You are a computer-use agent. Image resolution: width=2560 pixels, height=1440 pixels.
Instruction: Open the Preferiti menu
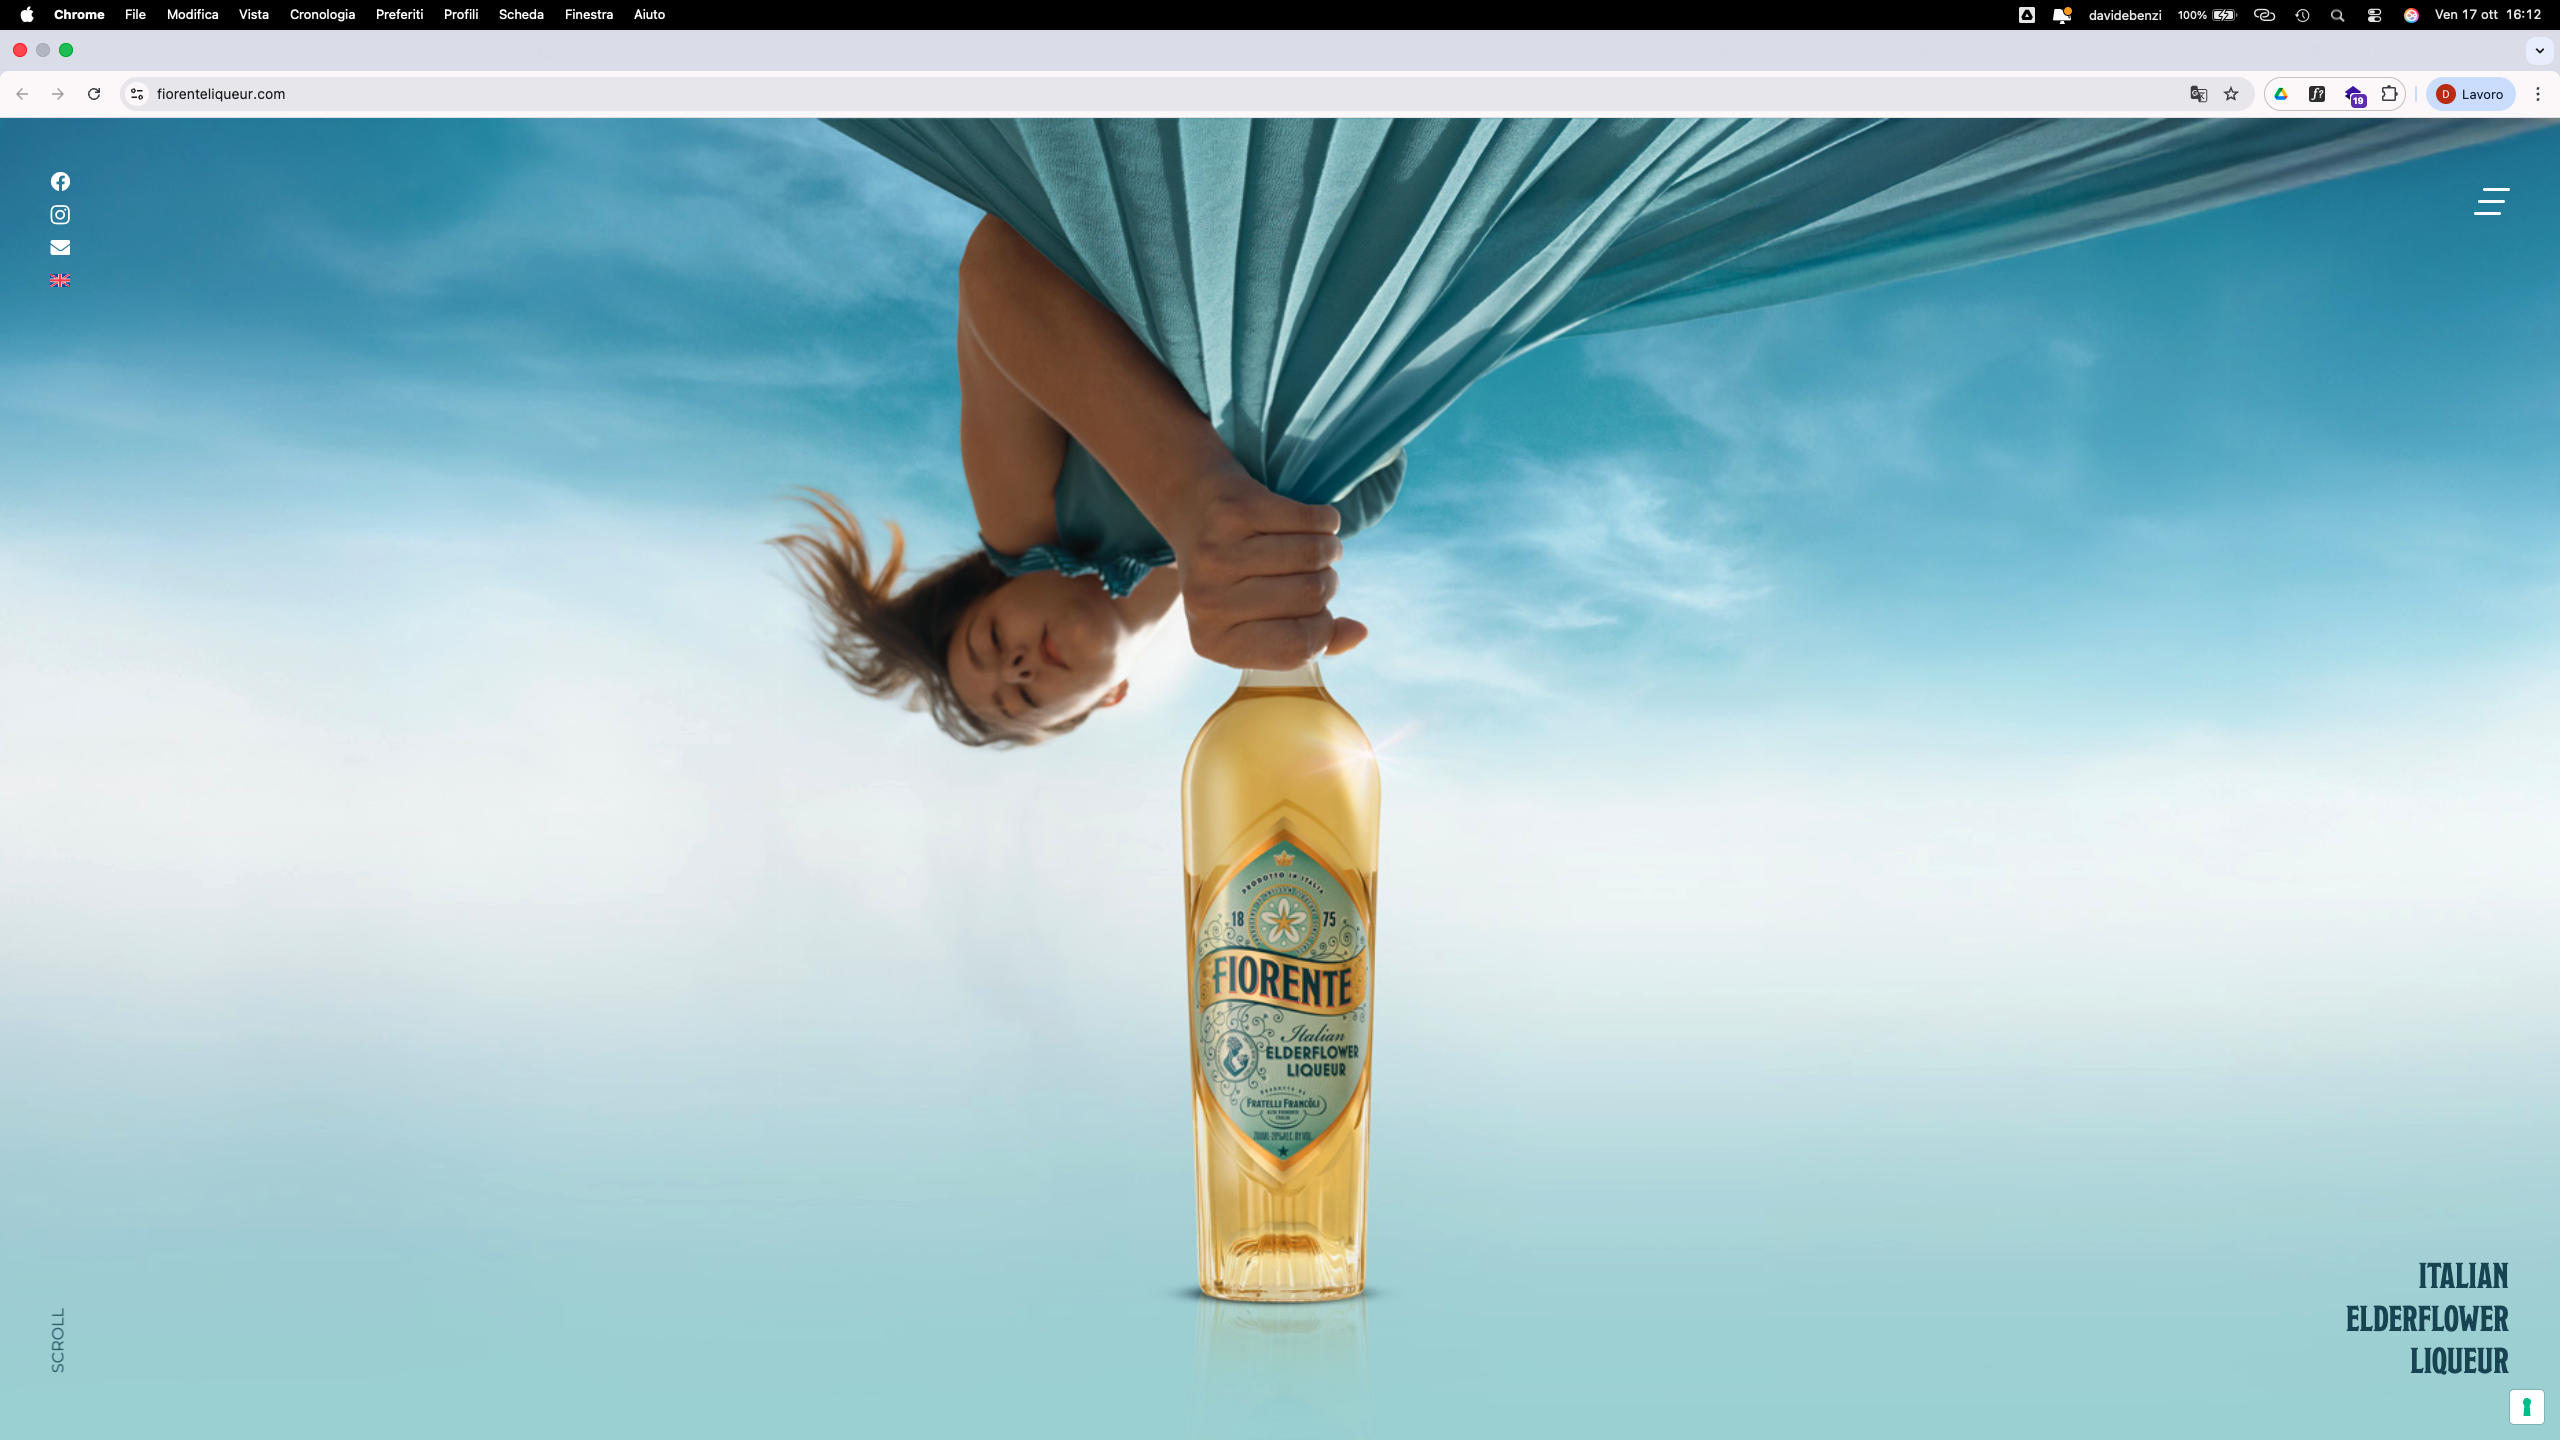pyautogui.click(x=399, y=15)
